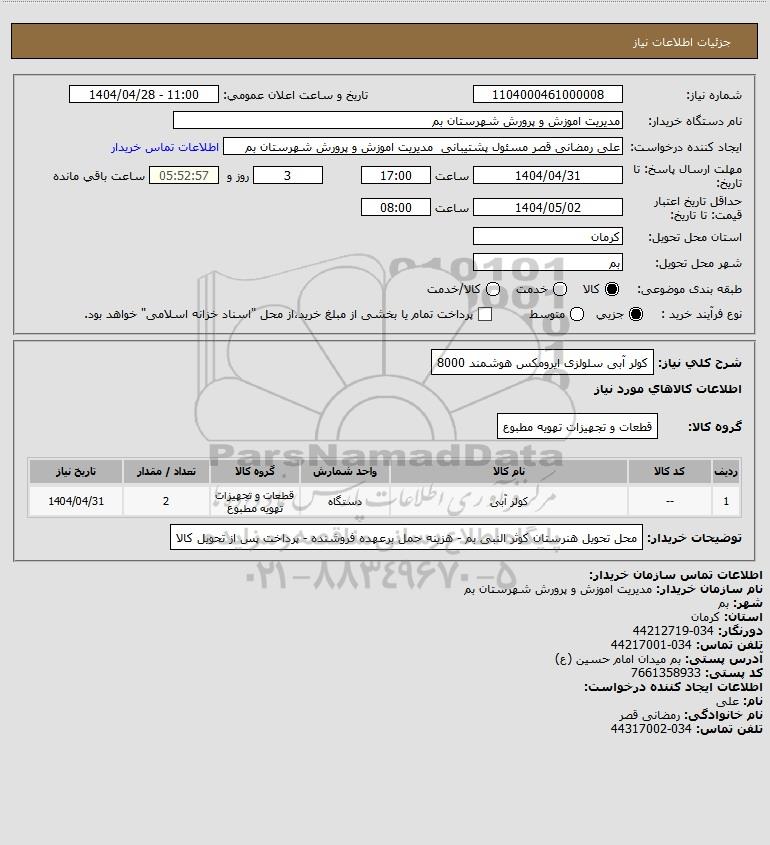Click the کد کالا column header

point(669,472)
